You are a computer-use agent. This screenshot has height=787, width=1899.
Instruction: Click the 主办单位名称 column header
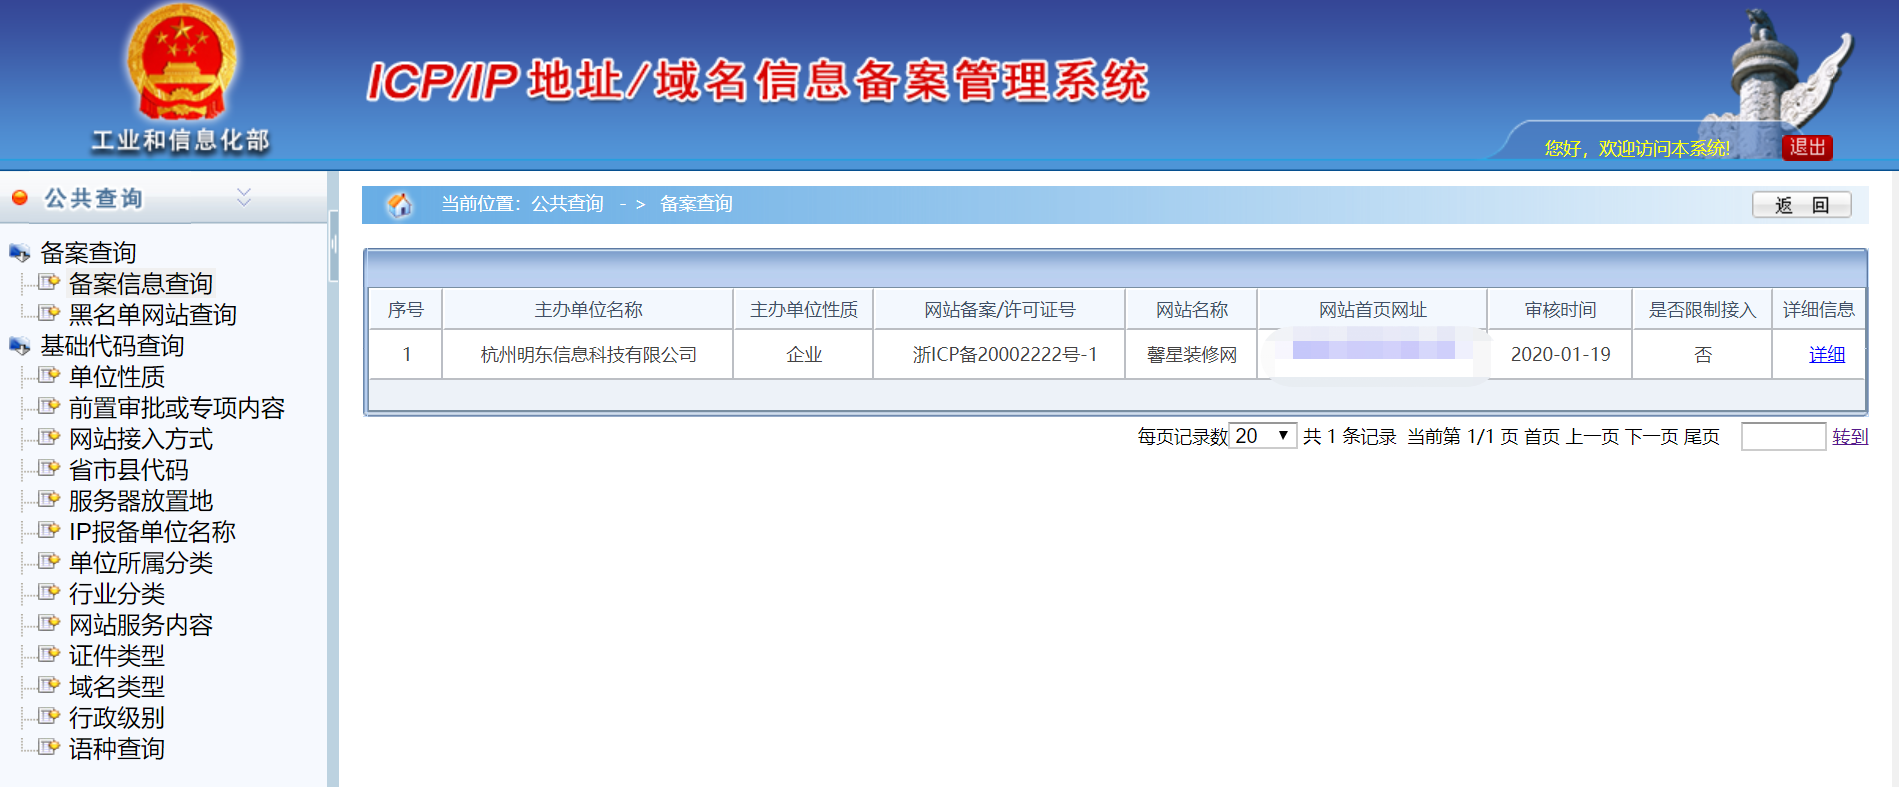(588, 310)
